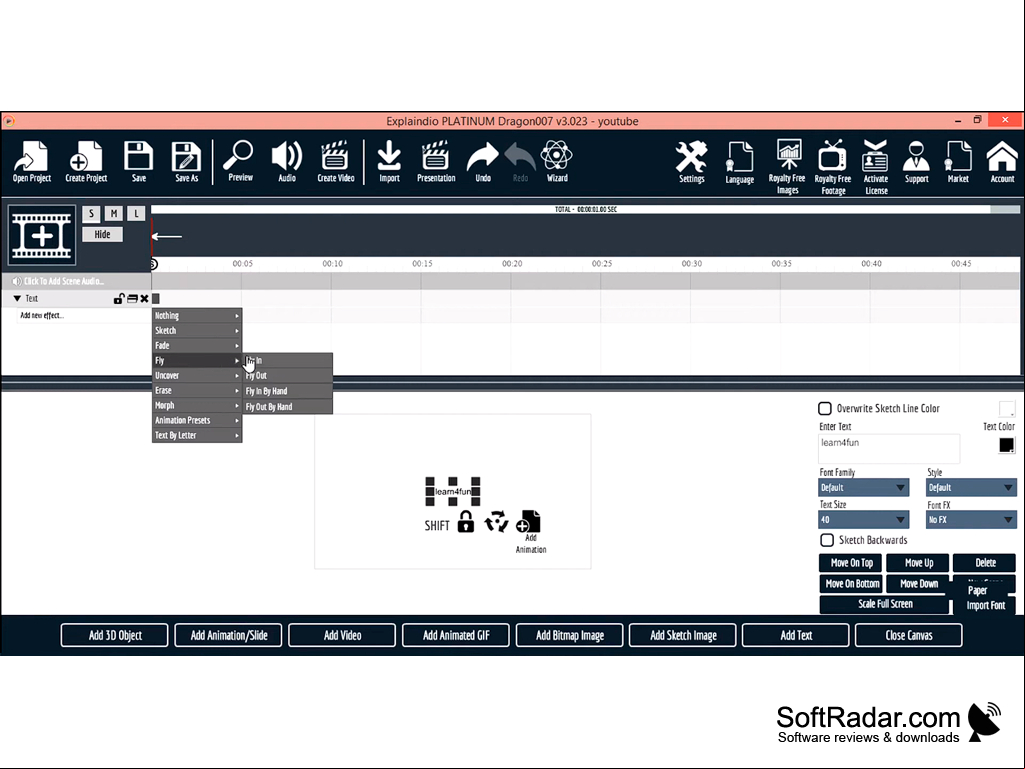
Task: Select Fly In By Hand effect
Action: 288,391
